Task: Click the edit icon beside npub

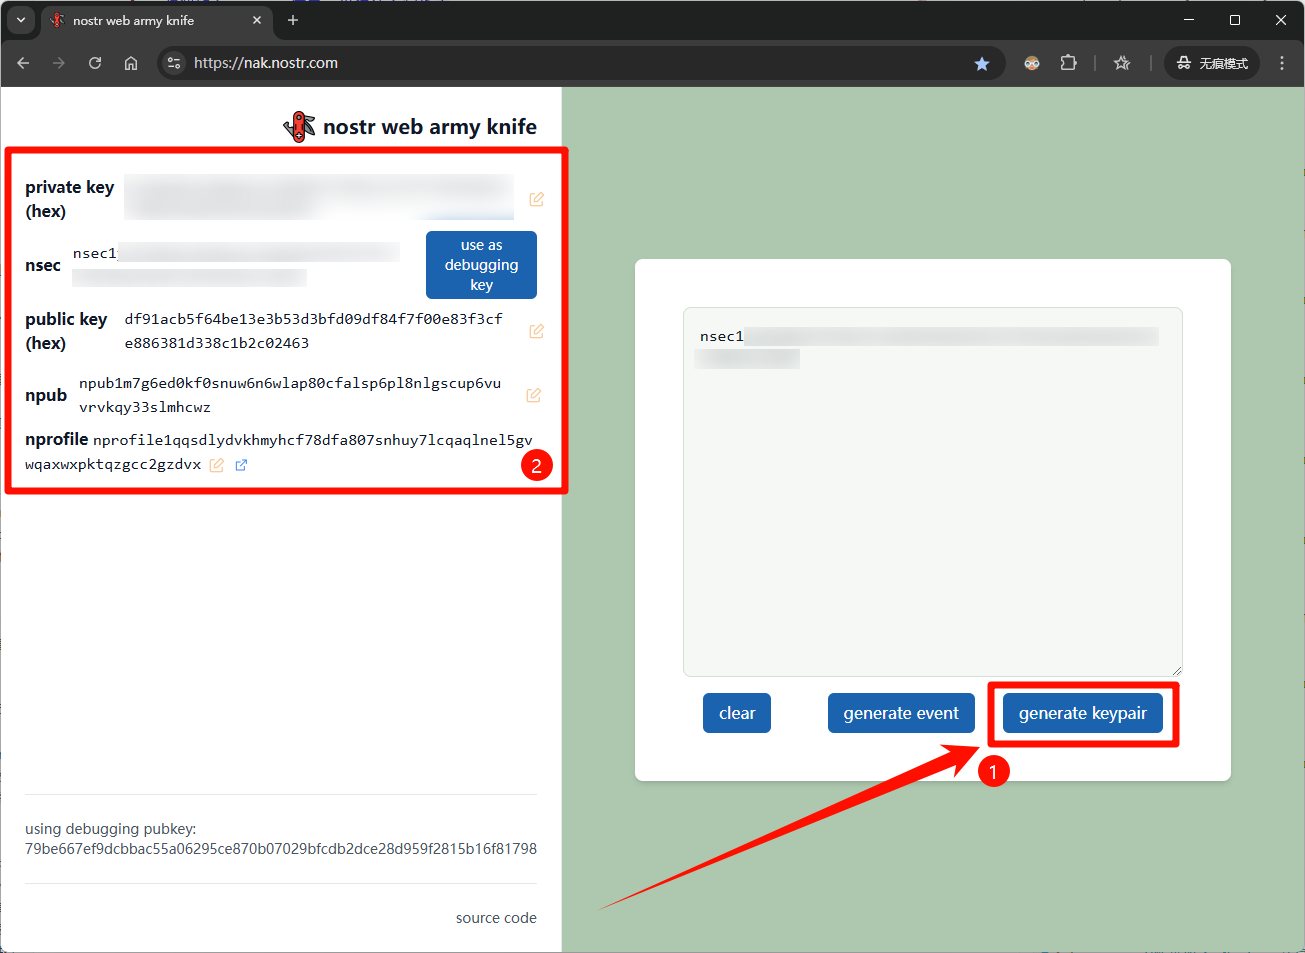Action: [x=534, y=395]
